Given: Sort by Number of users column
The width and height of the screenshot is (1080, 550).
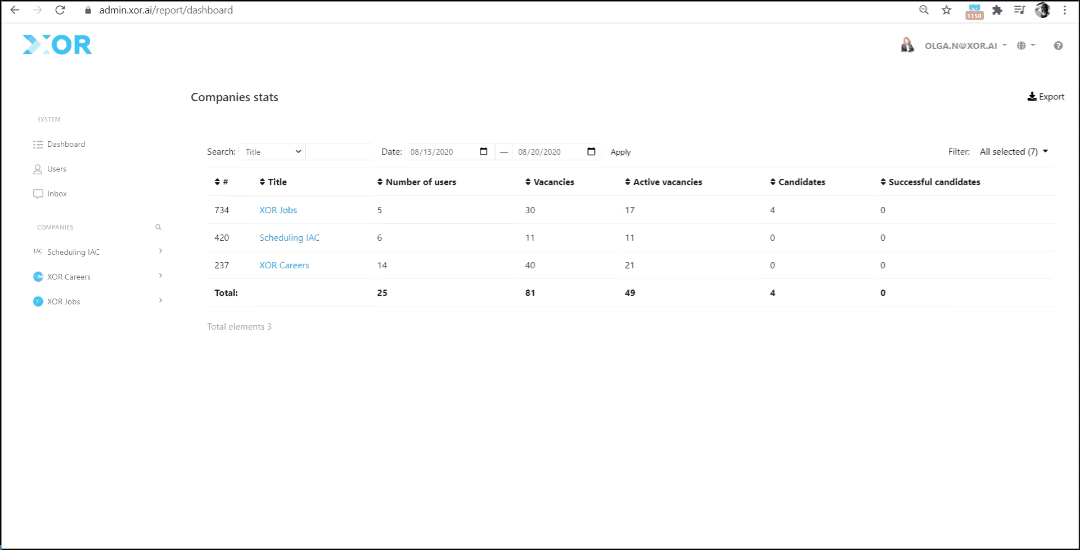Looking at the screenshot, I should click(417, 182).
